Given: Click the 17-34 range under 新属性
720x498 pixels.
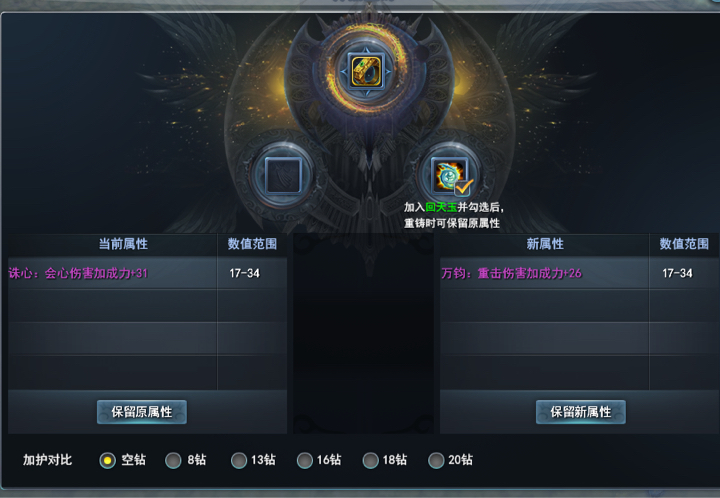Looking at the screenshot, I should (x=677, y=274).
